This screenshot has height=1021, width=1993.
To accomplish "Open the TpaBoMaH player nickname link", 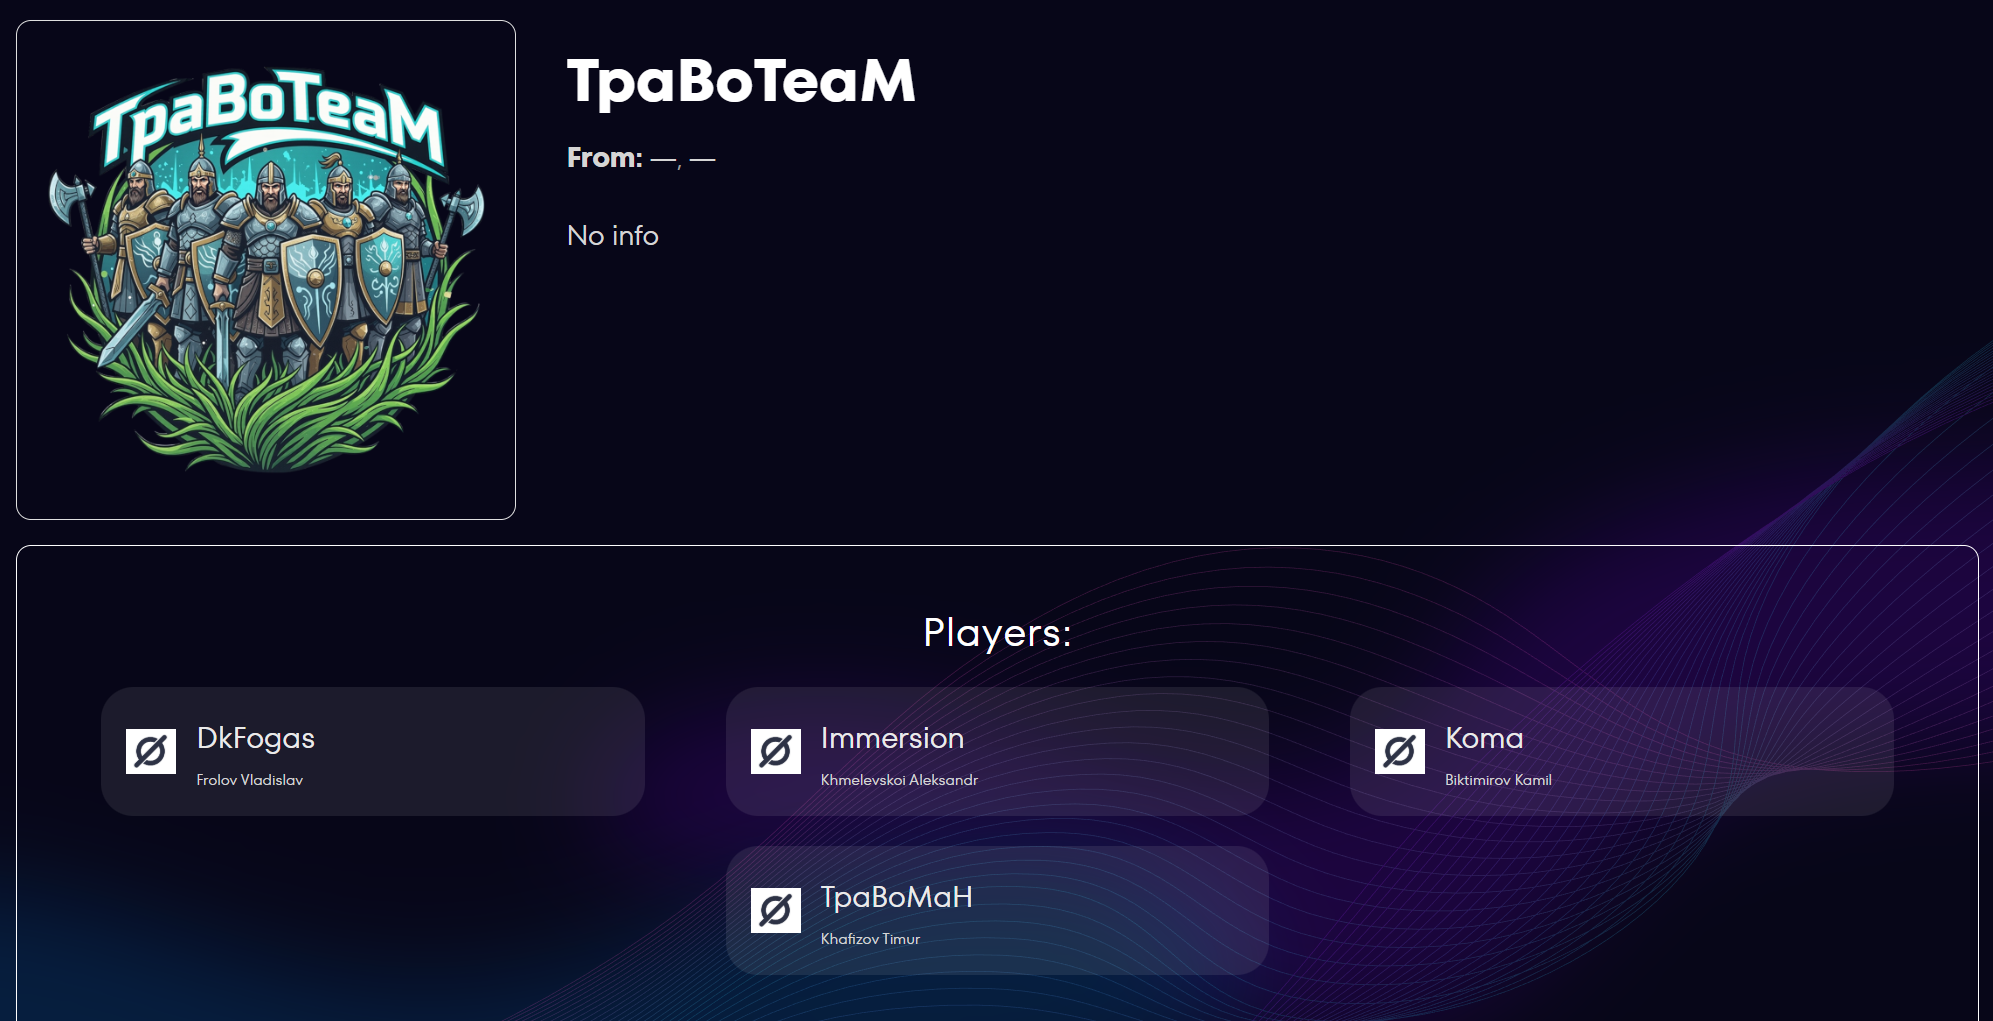I will [x=896, y=897].
